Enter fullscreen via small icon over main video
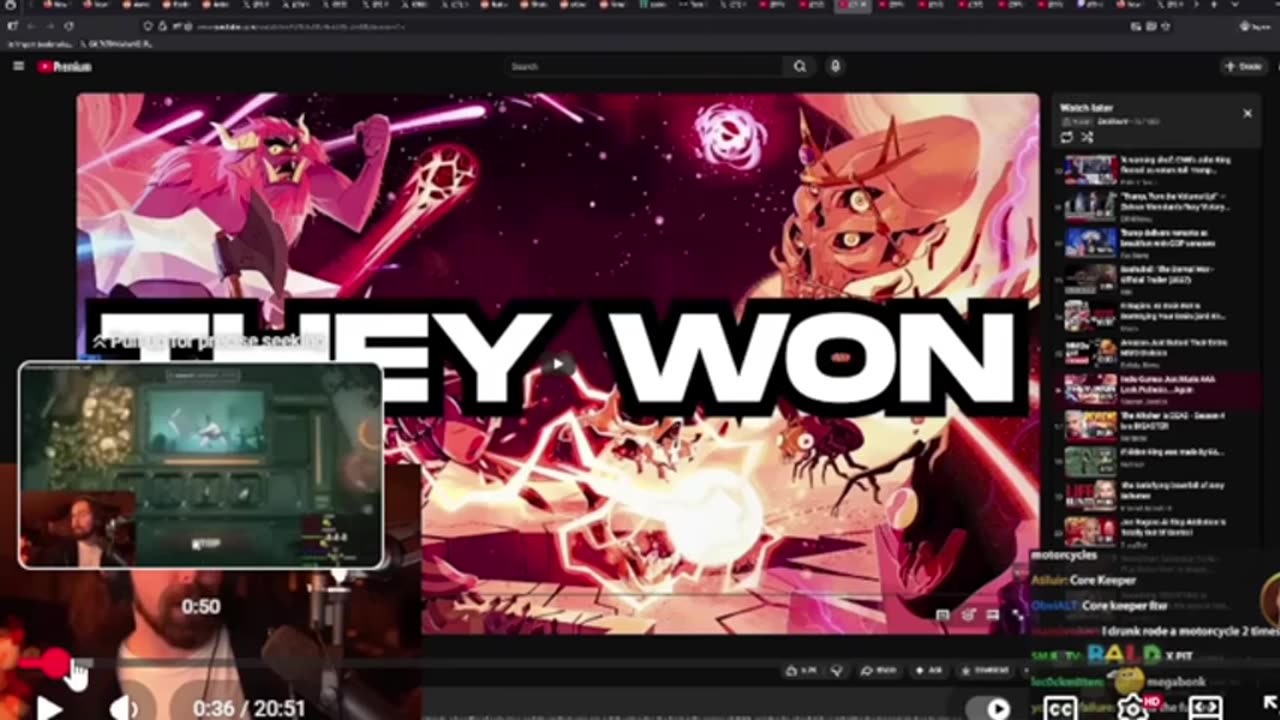Screen dimensions: 1280x720 [x=1018, y=614]
